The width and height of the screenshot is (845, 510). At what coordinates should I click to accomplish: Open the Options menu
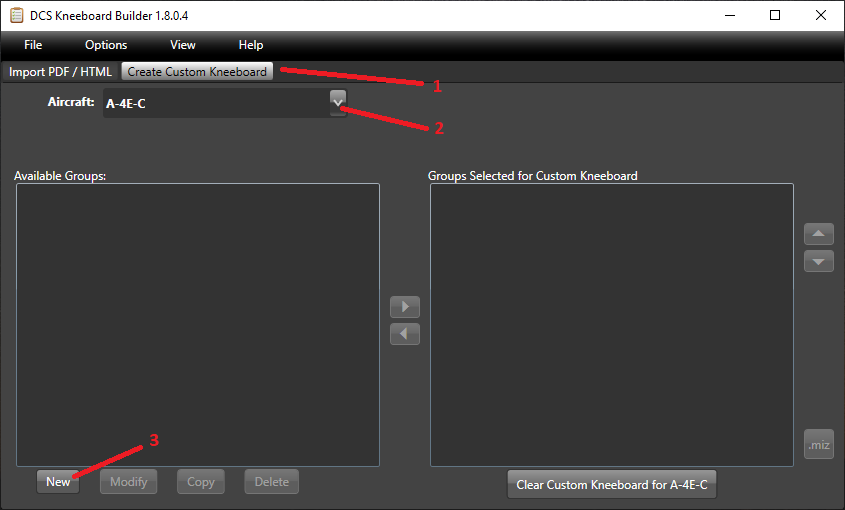[106, 45]
